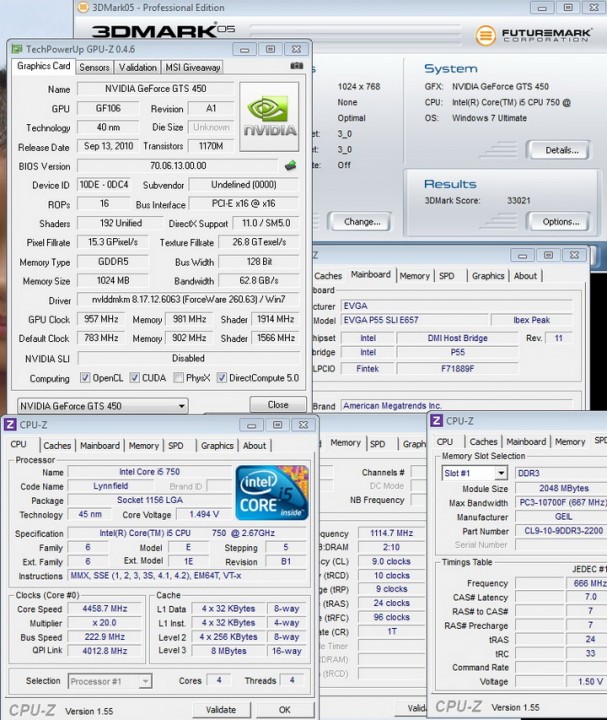The height and width of the screenshot is (720, 607).
Task: Click the left CPU-Z window's Z icon
Action: (10, 425)
